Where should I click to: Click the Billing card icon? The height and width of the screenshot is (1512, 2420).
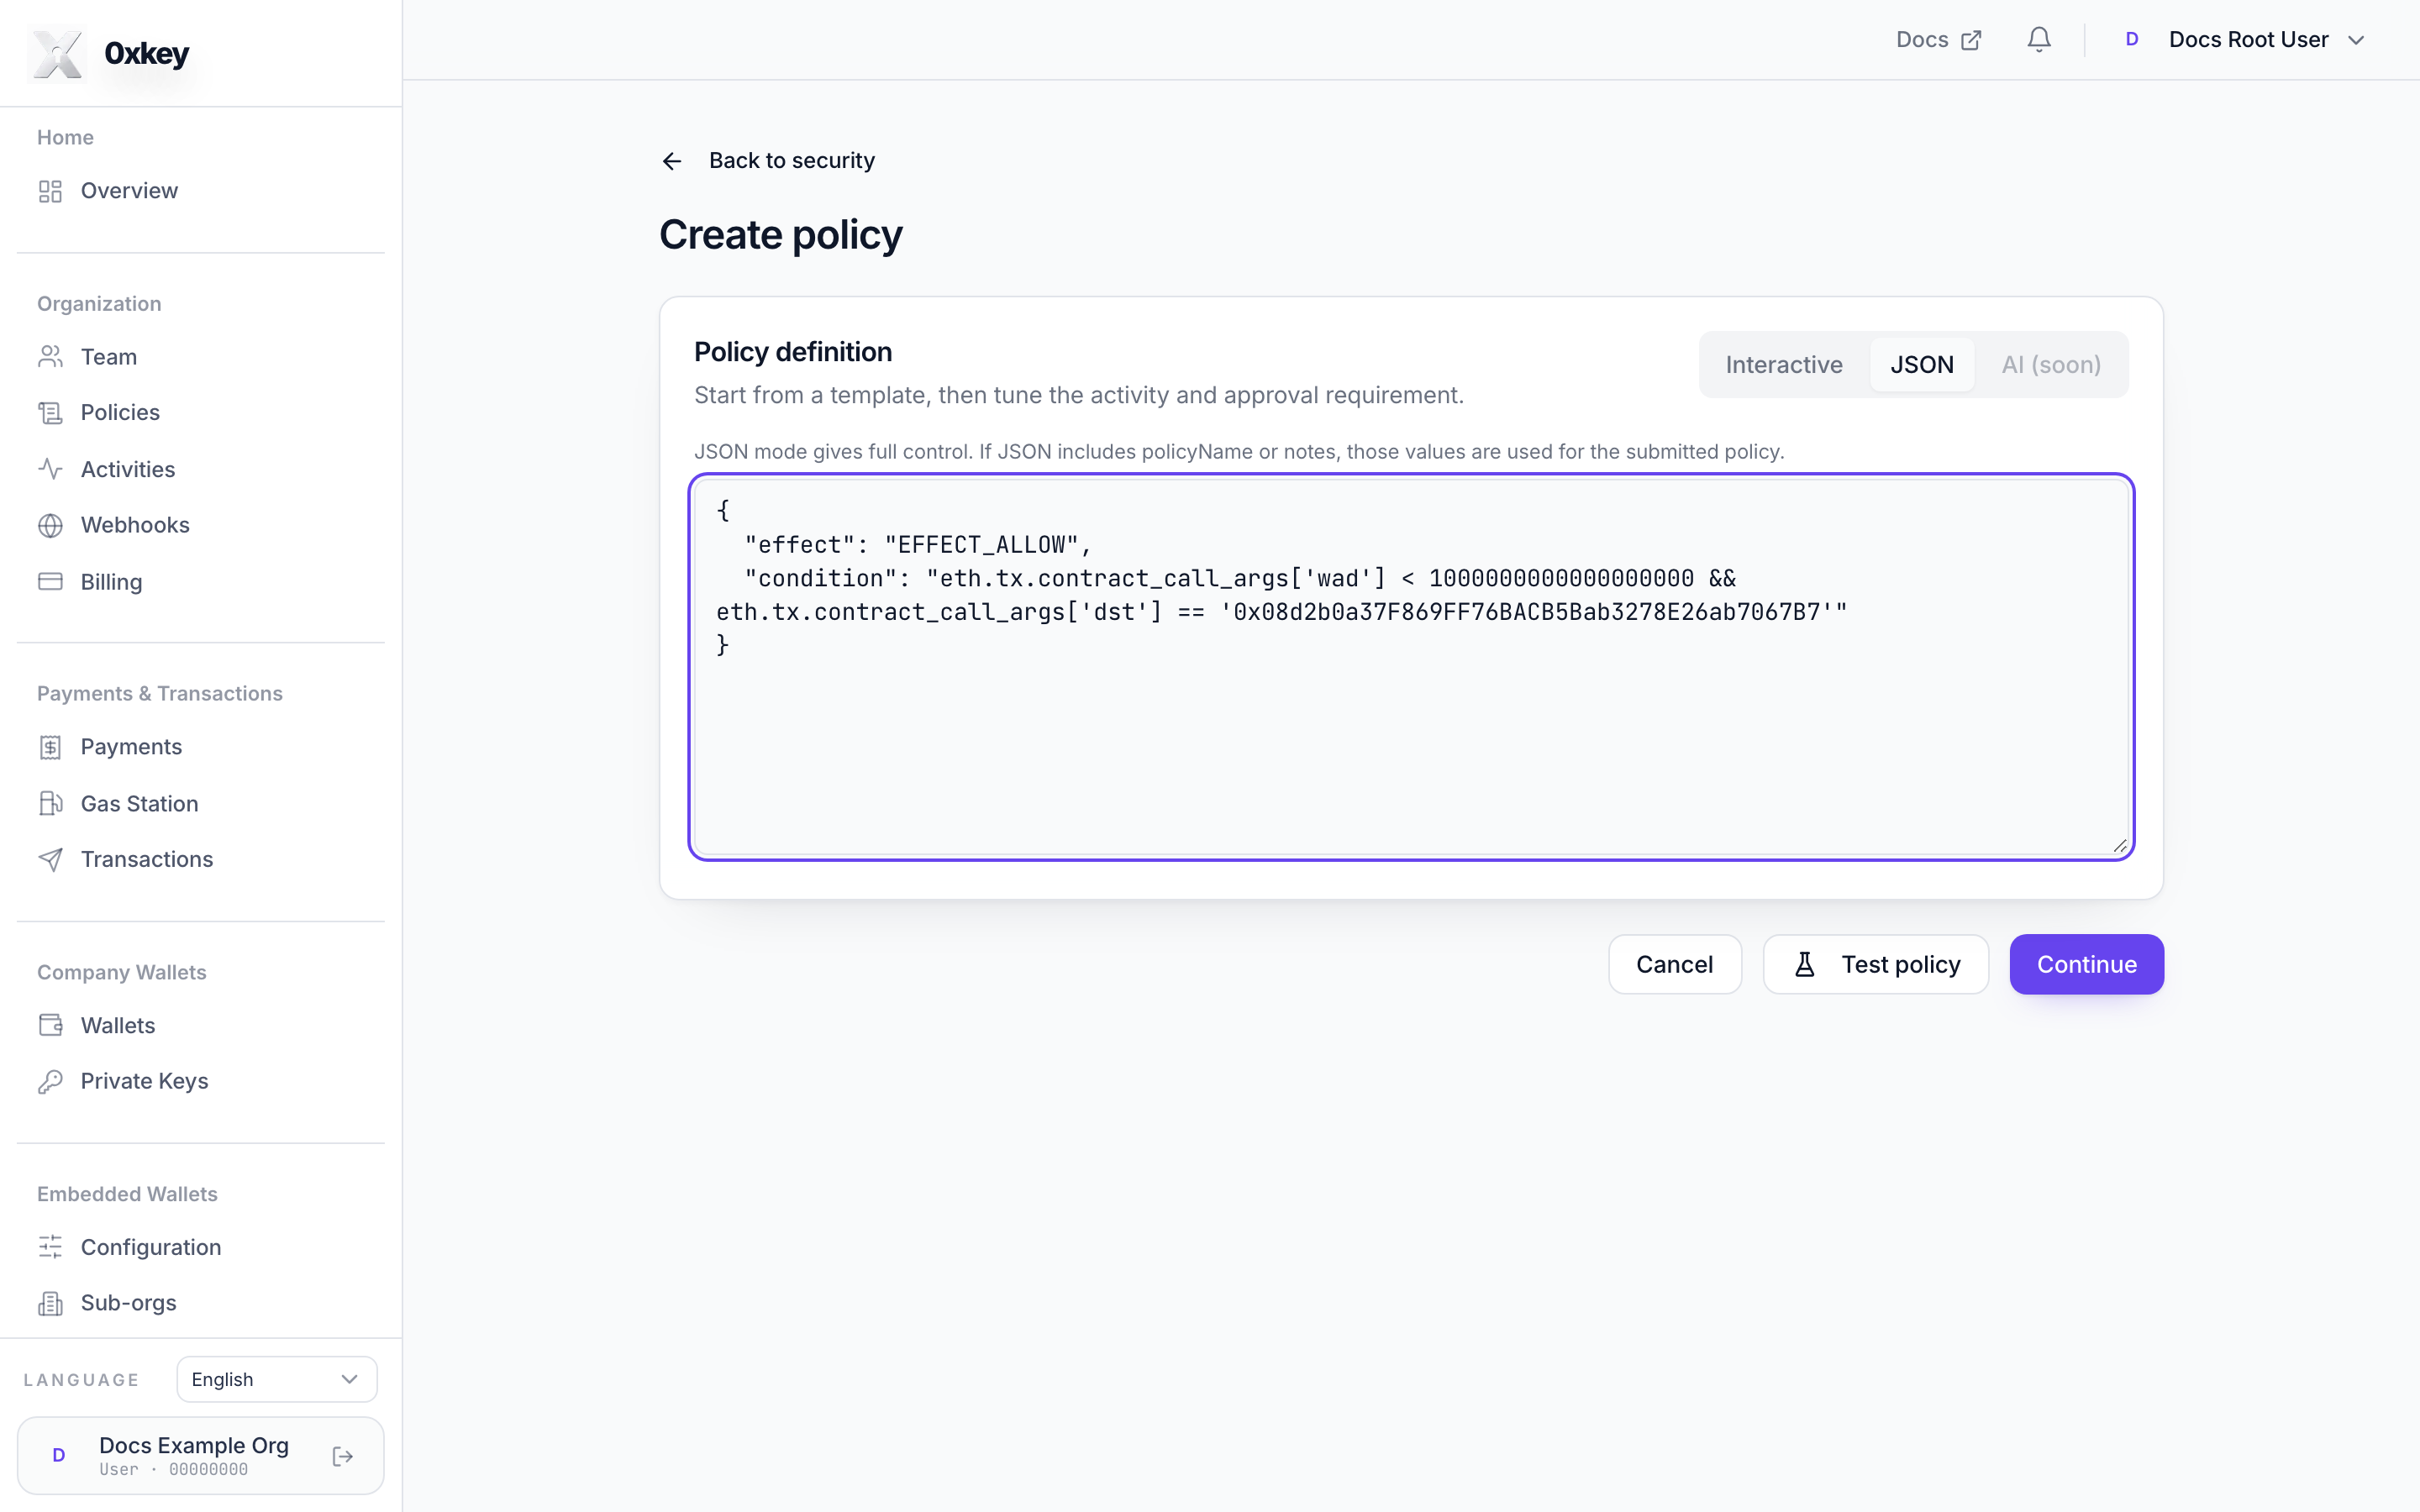click(50, 582)
